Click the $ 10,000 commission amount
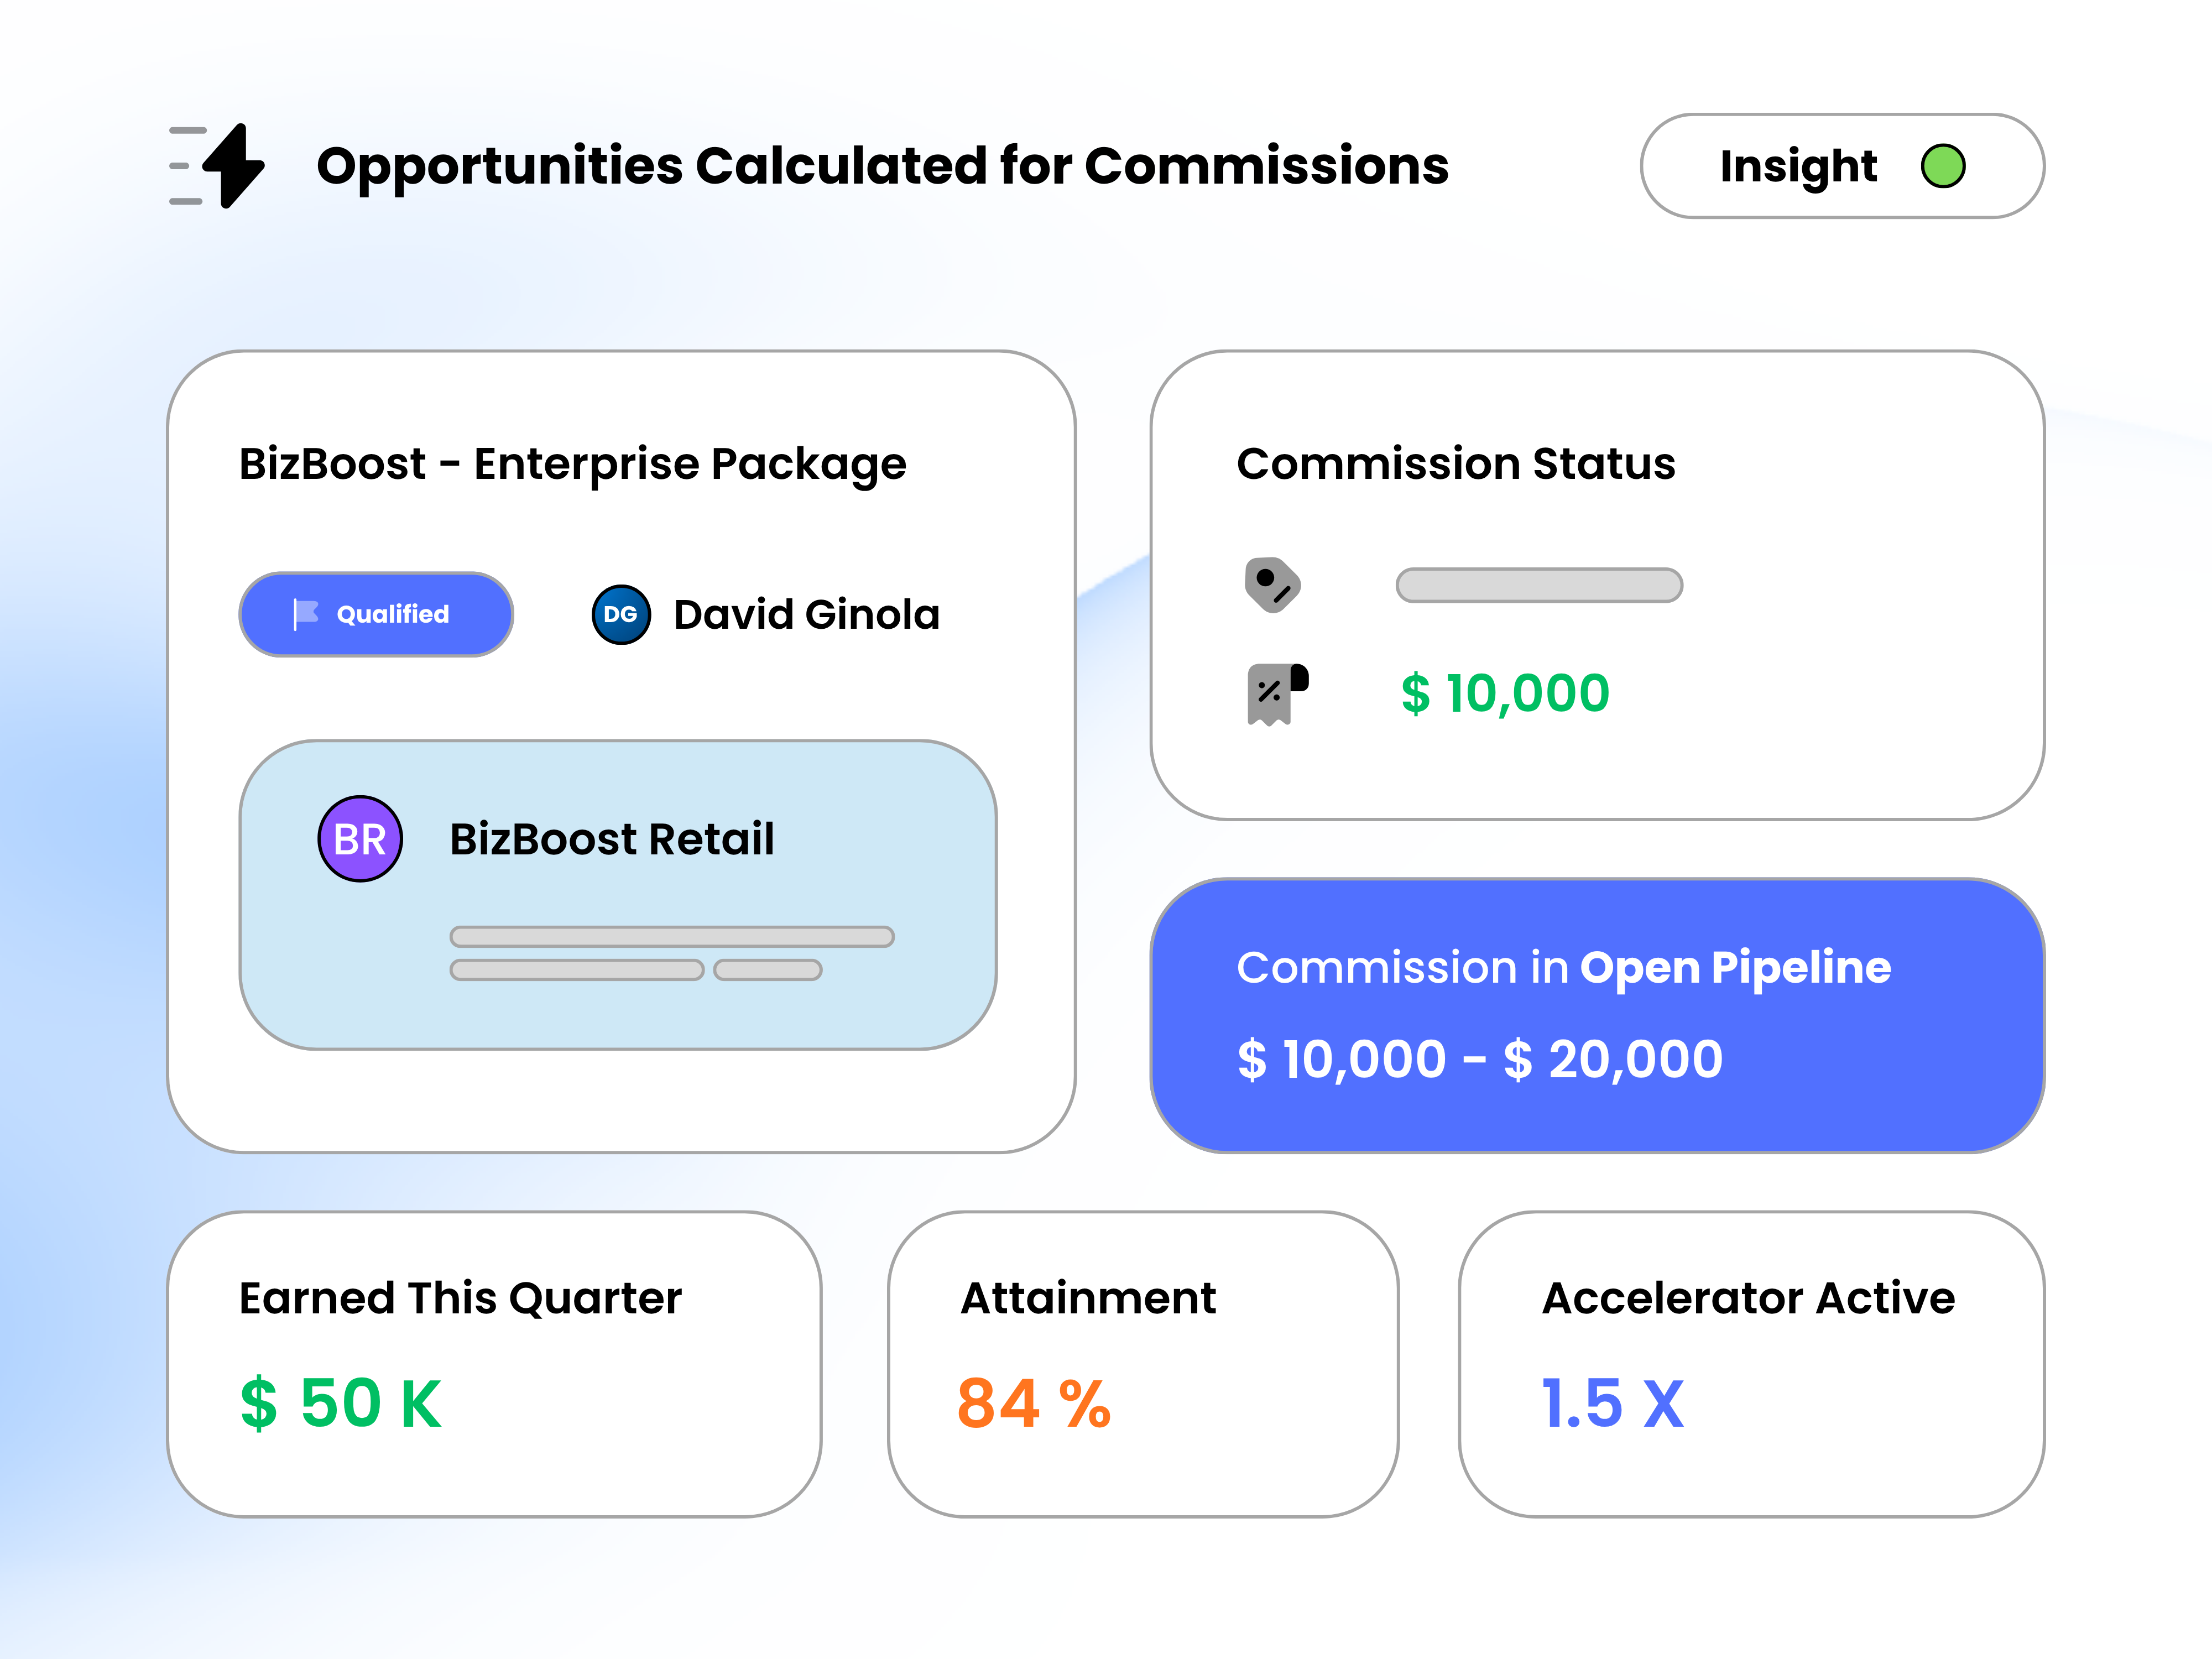Screen dimensions: 2212x1659 (x=1504, y=694)
